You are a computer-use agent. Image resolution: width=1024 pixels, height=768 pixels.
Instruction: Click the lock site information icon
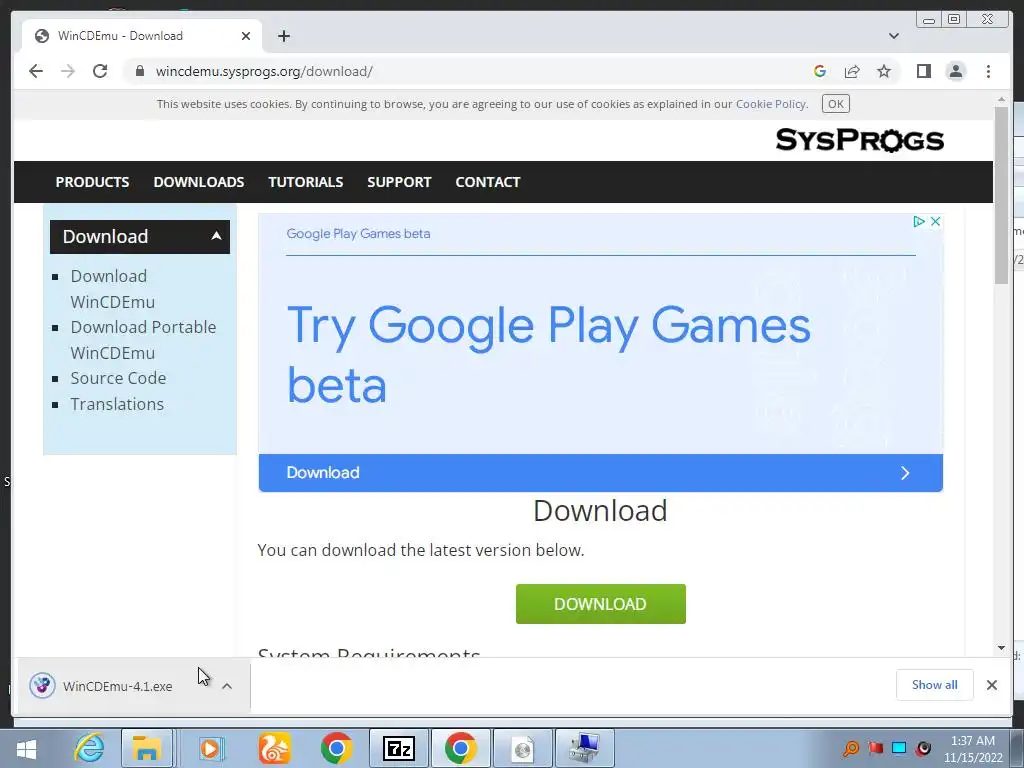pyautogui.click(x=139, y=71)
